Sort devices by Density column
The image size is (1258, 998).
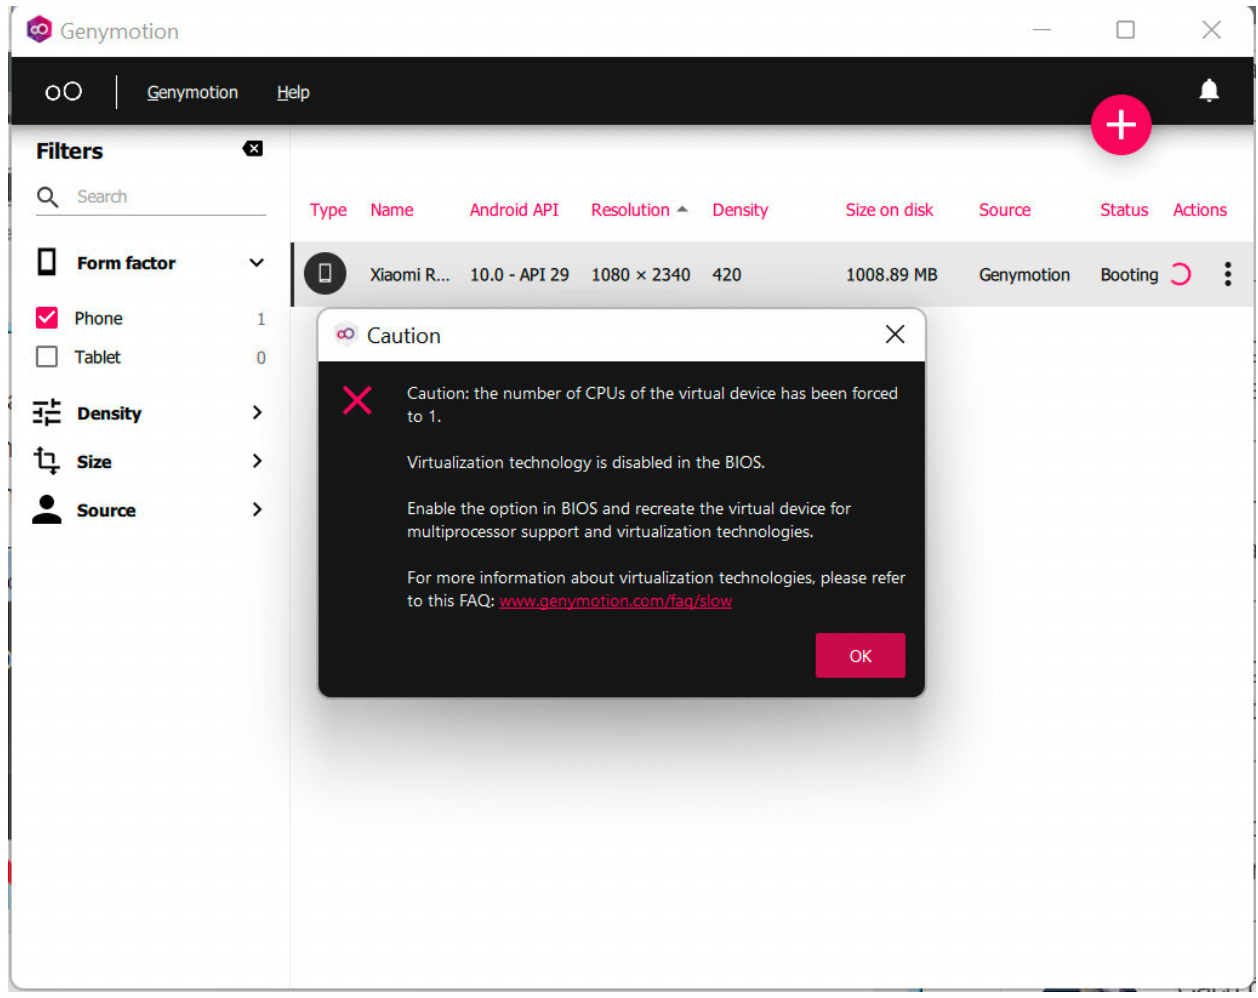pos(740,210)
